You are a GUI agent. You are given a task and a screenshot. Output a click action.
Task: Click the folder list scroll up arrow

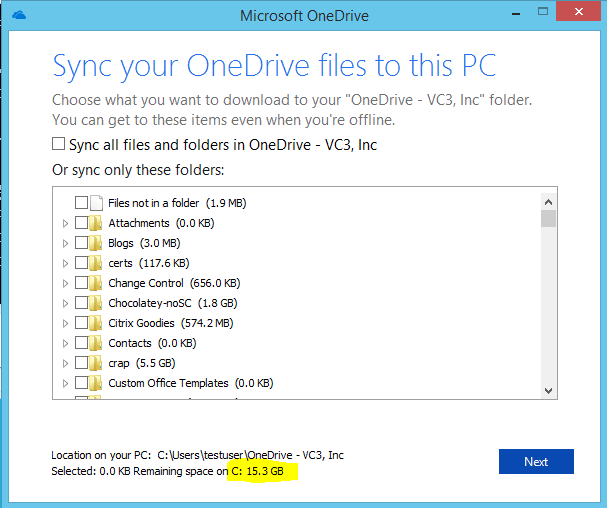[x=548, y=202]
